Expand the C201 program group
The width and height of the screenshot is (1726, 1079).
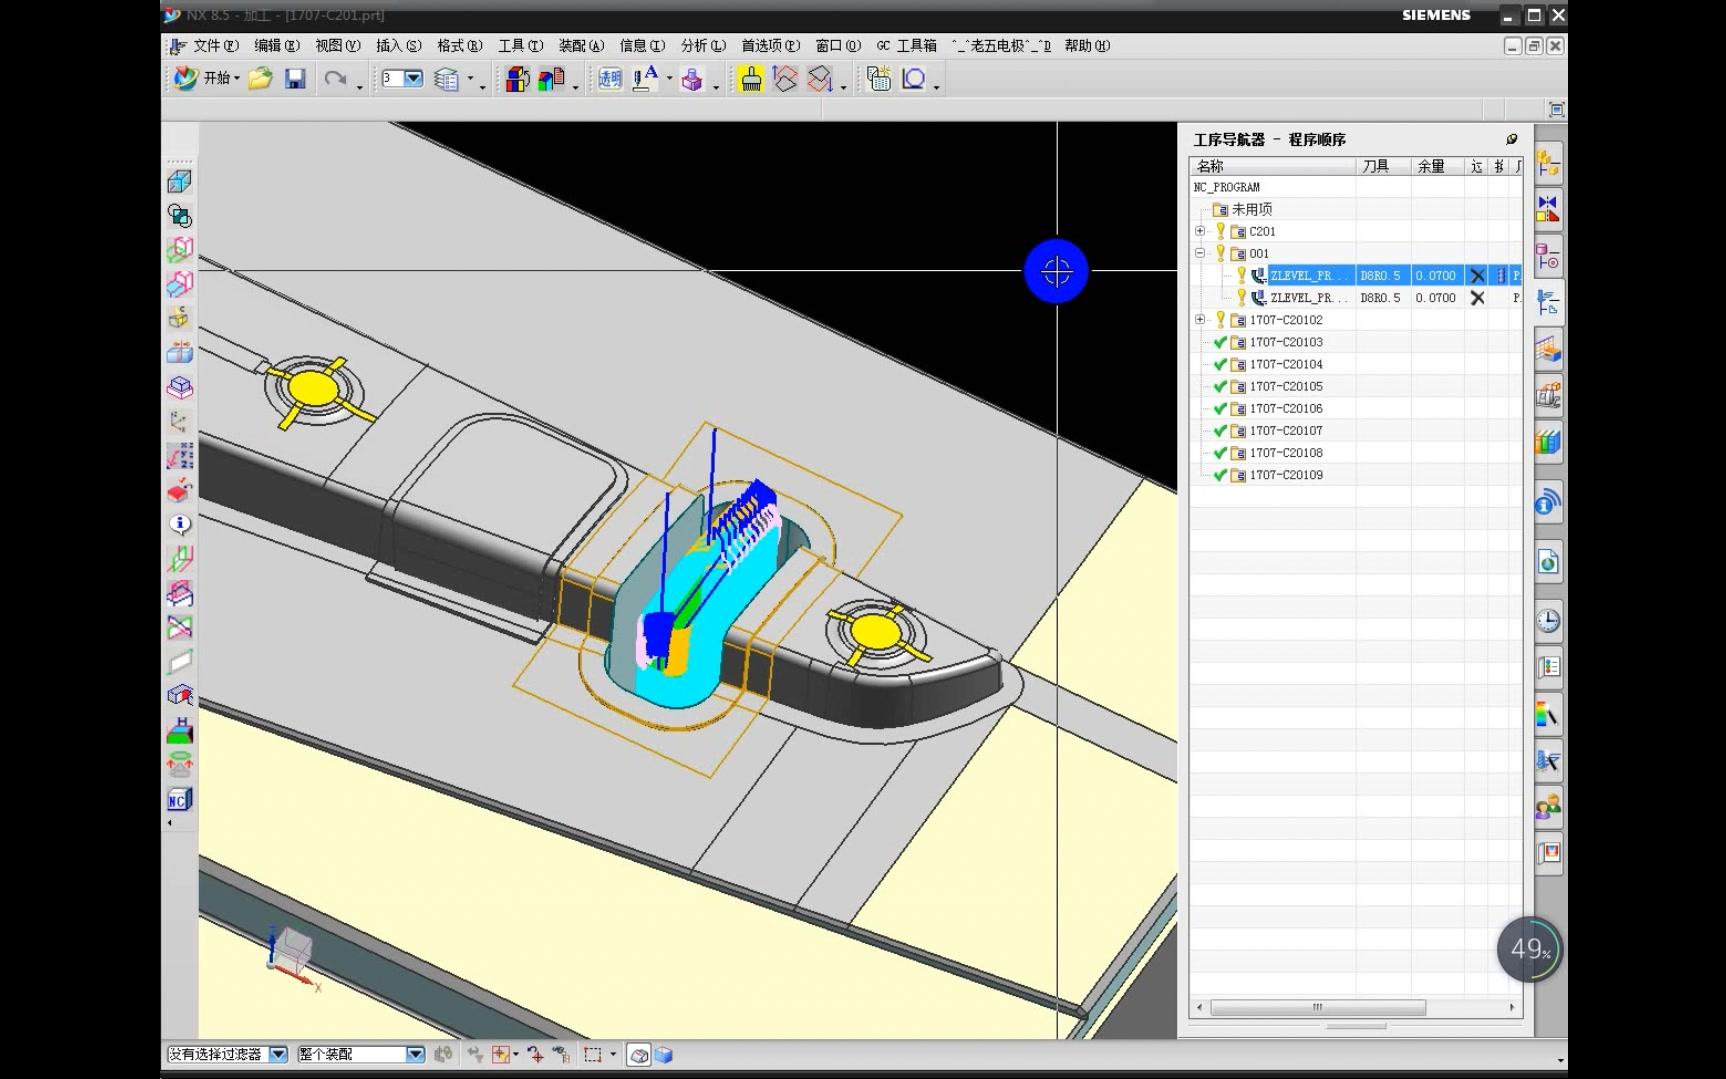click(1200, 231)
